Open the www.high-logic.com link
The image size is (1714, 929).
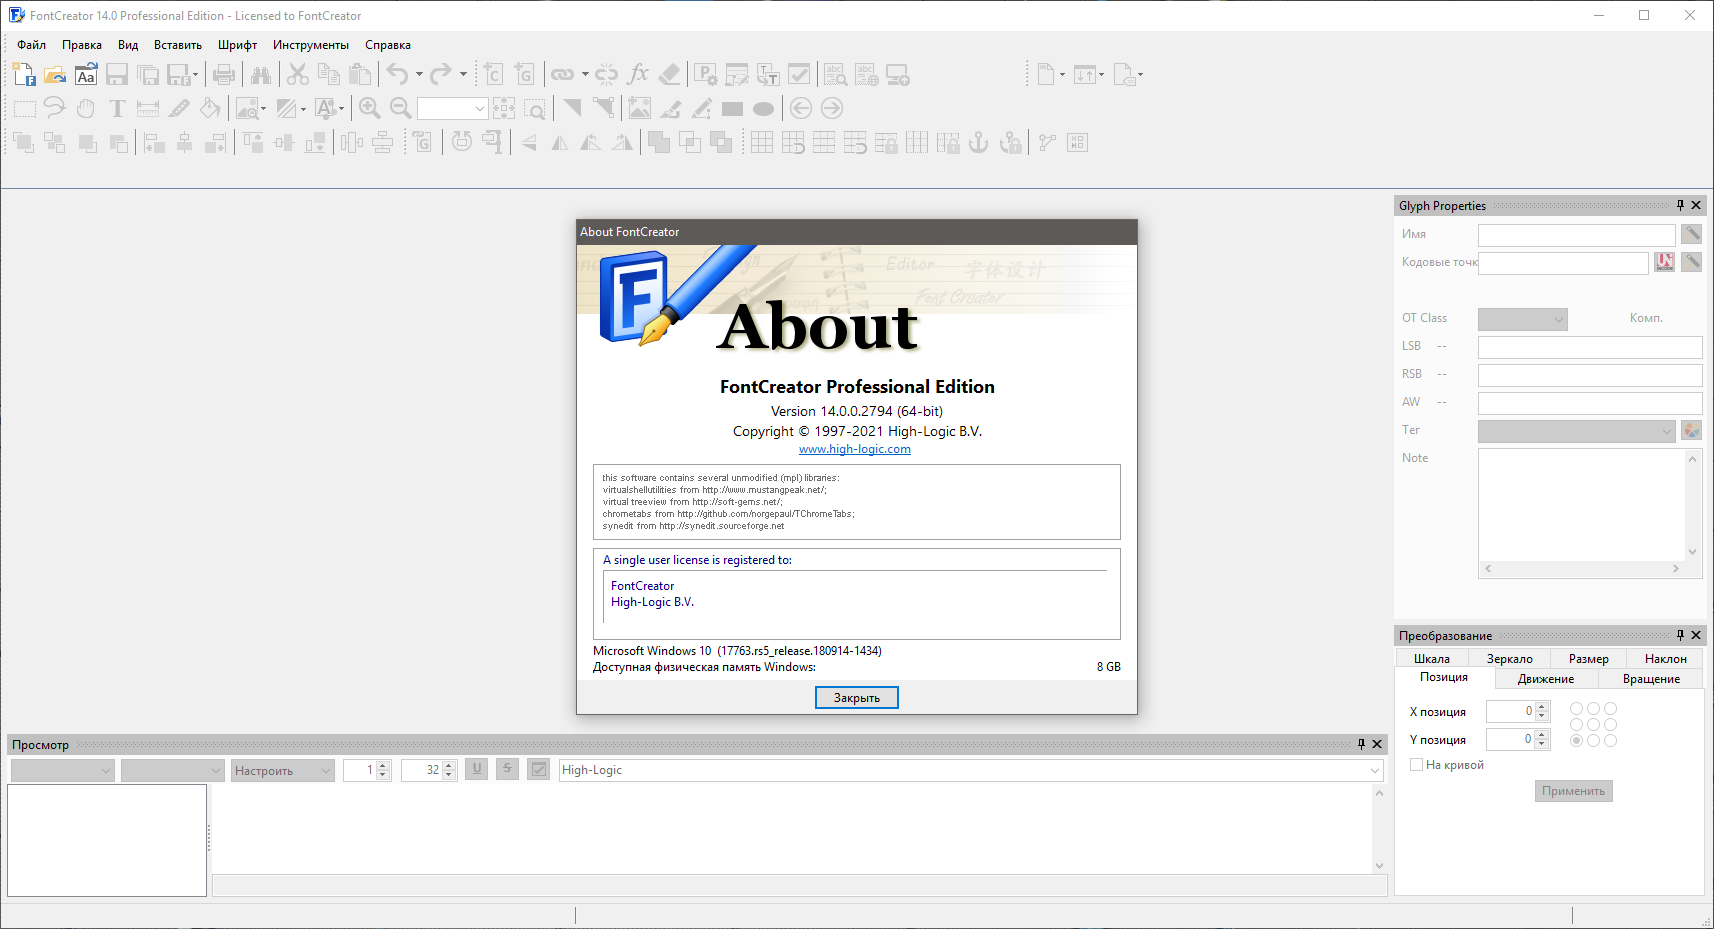[855, 449]
